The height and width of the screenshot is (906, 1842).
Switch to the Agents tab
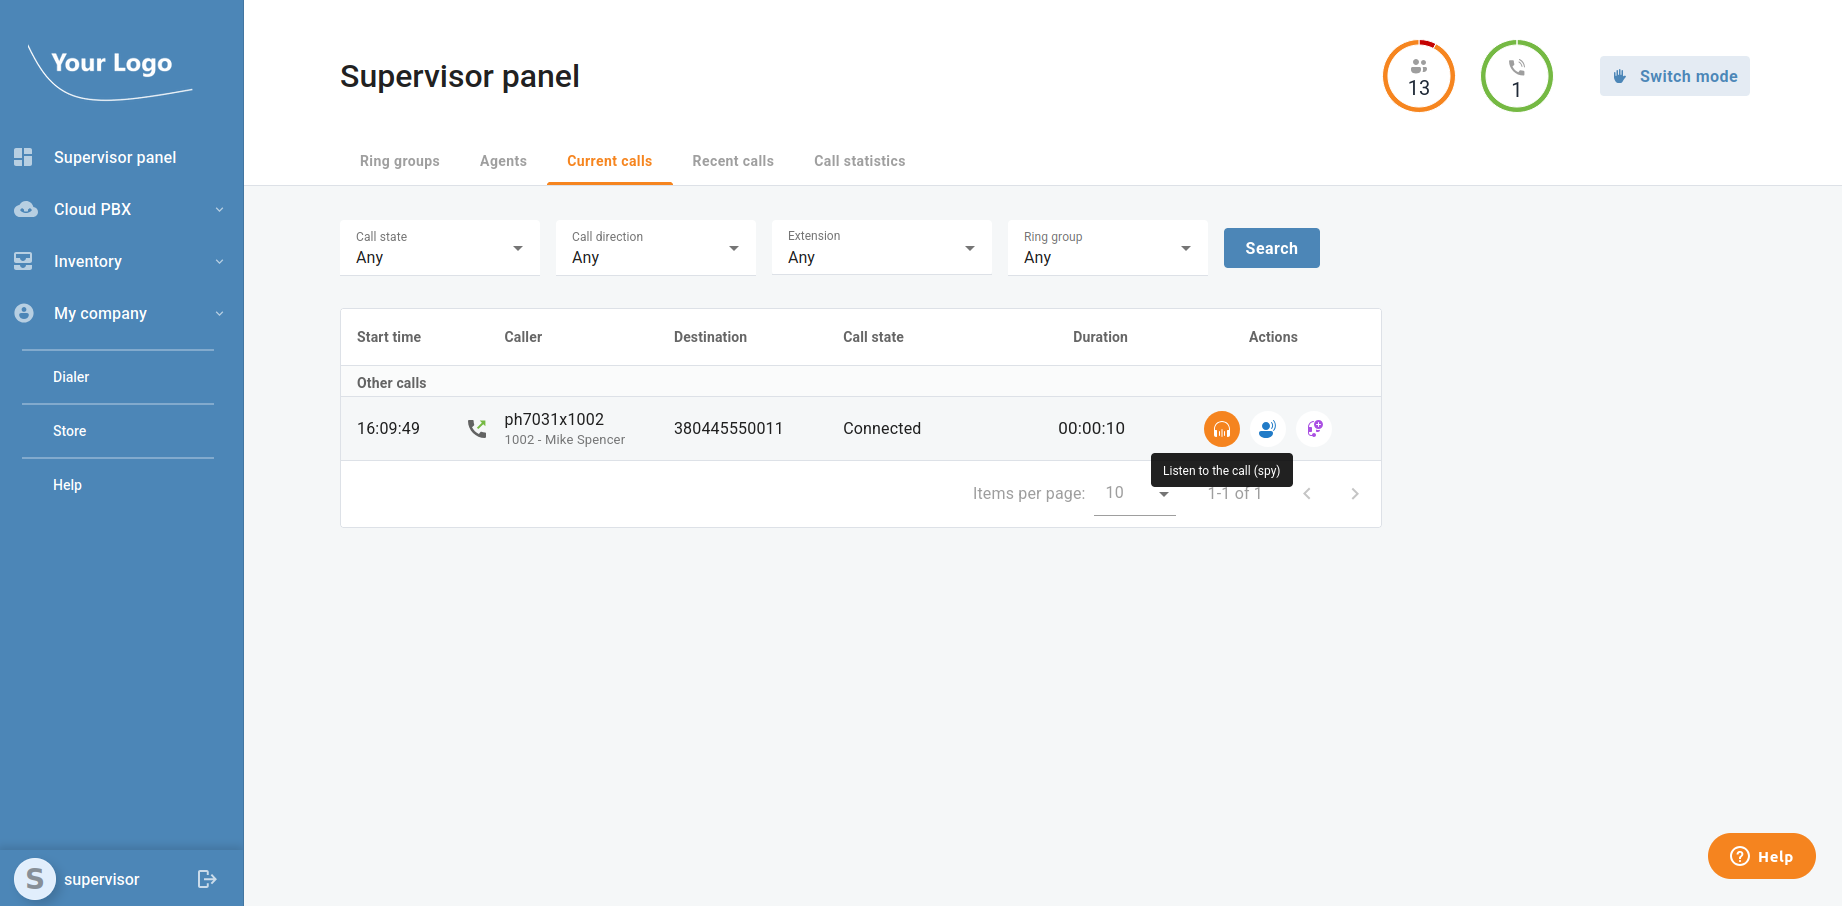[503, 161]
